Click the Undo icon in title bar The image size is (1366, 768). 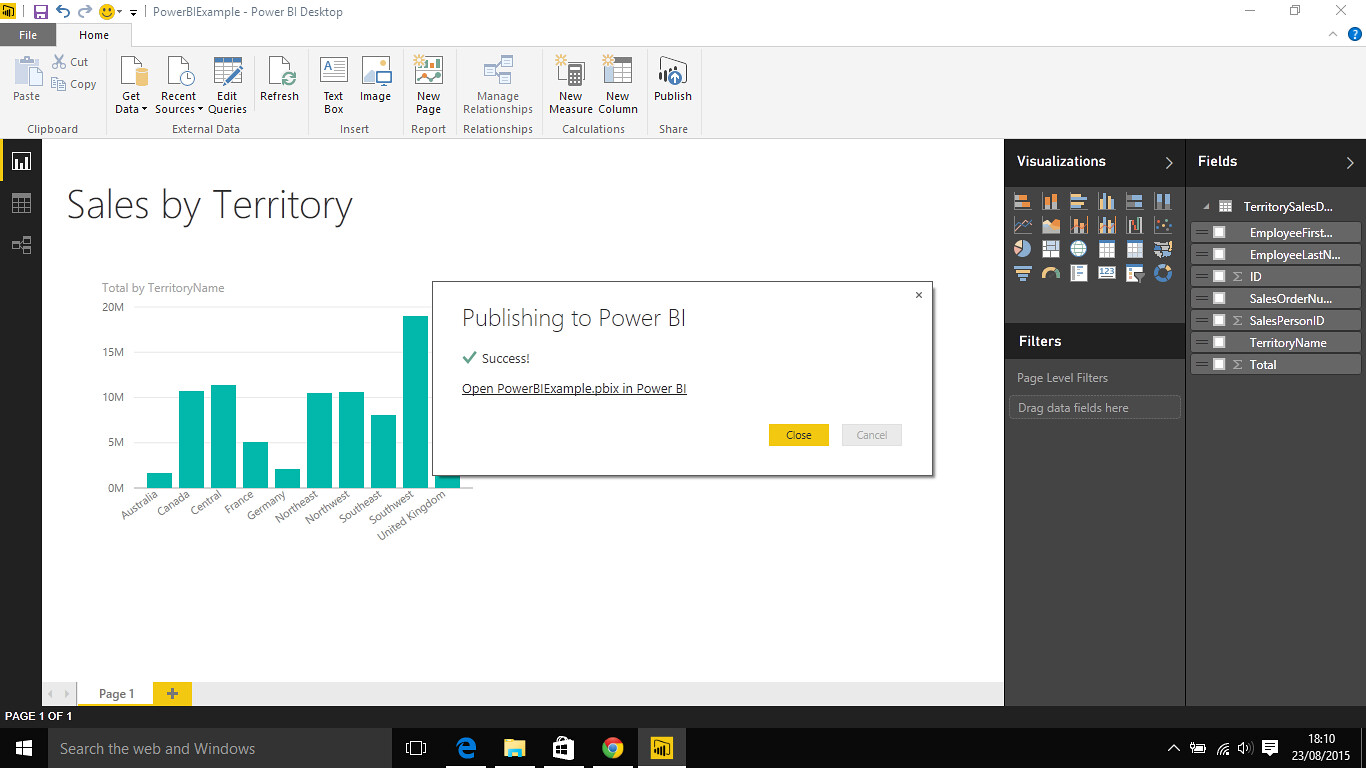click(63, 12)
